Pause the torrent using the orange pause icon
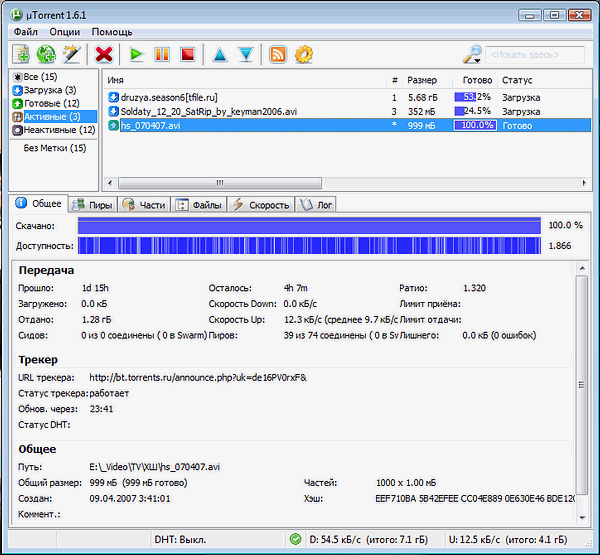 (161, 54)
